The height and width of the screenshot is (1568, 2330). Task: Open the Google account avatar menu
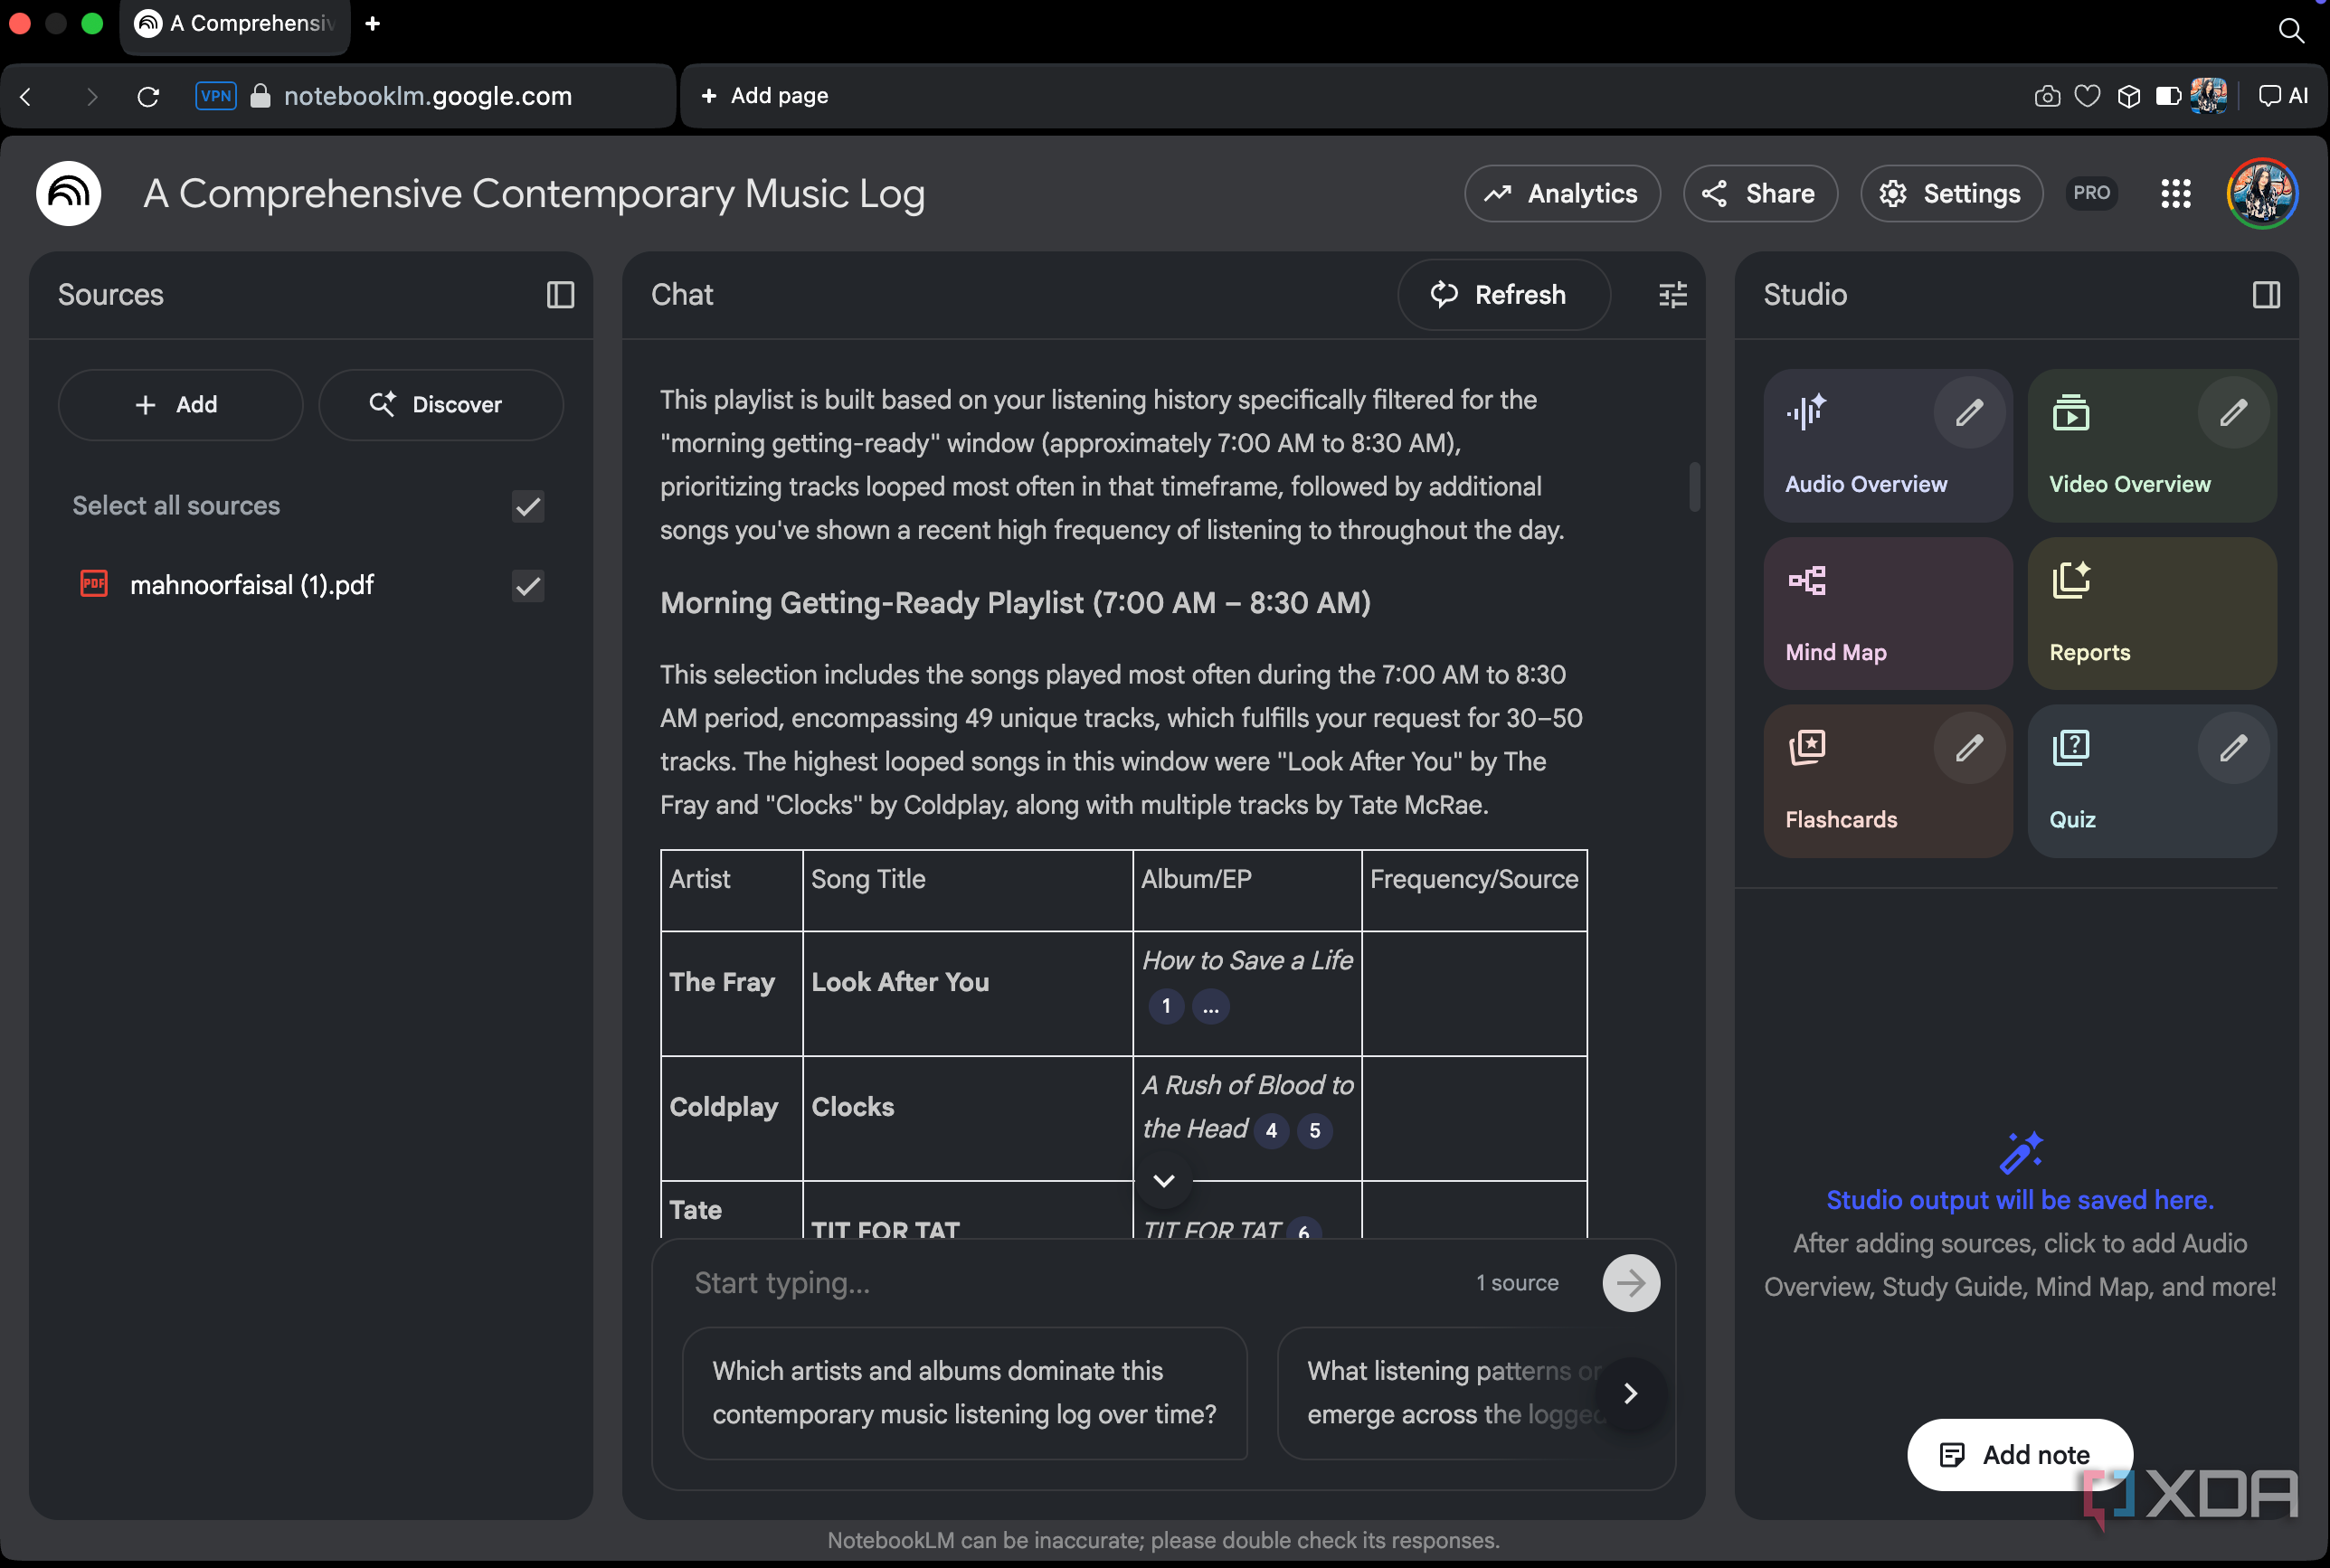coord(2262,193)
